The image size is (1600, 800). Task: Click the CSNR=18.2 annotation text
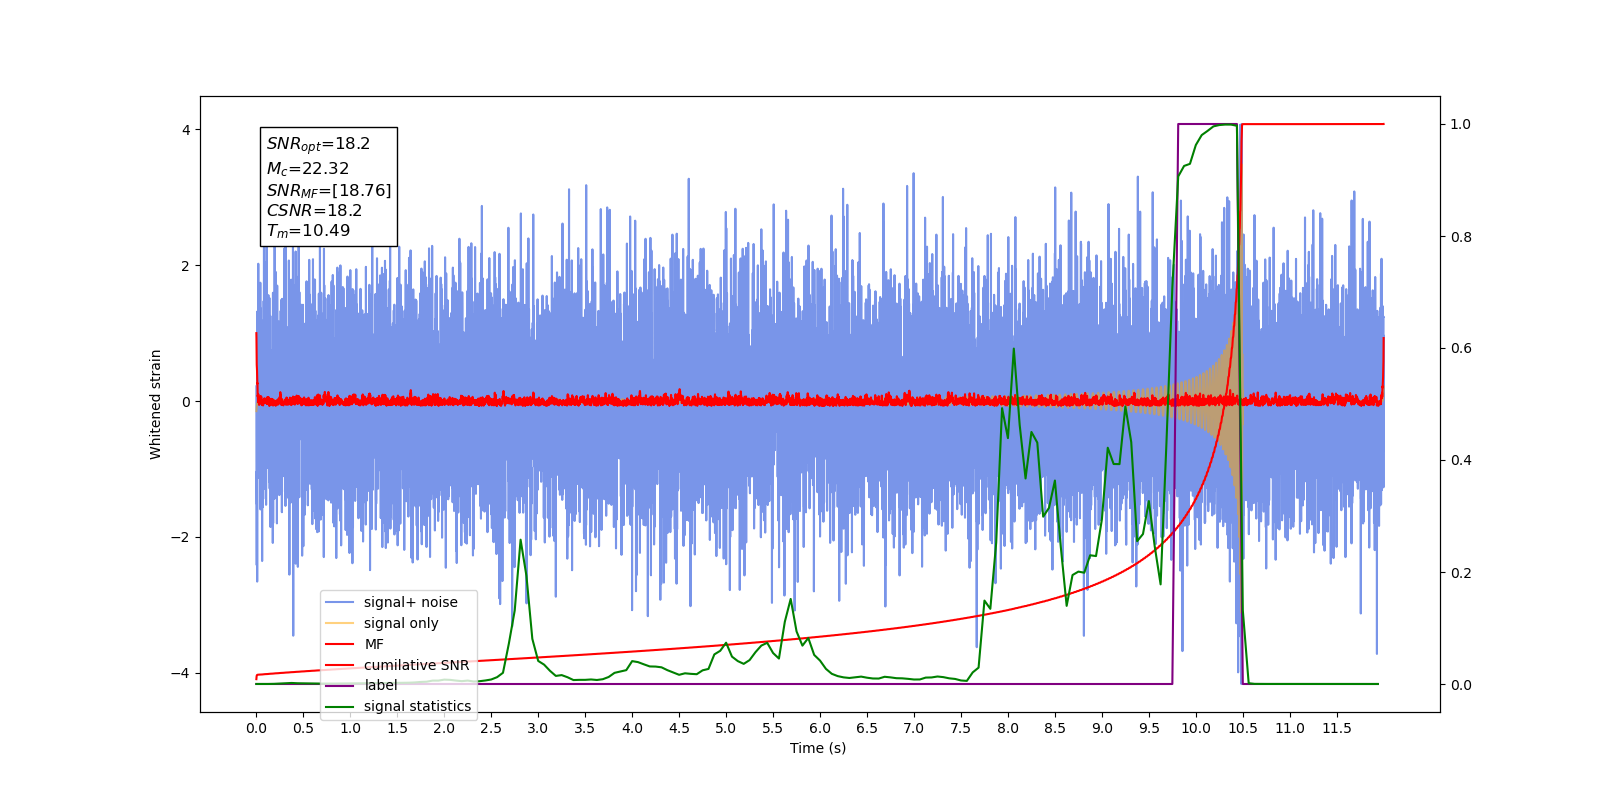[x=314, y=210]
